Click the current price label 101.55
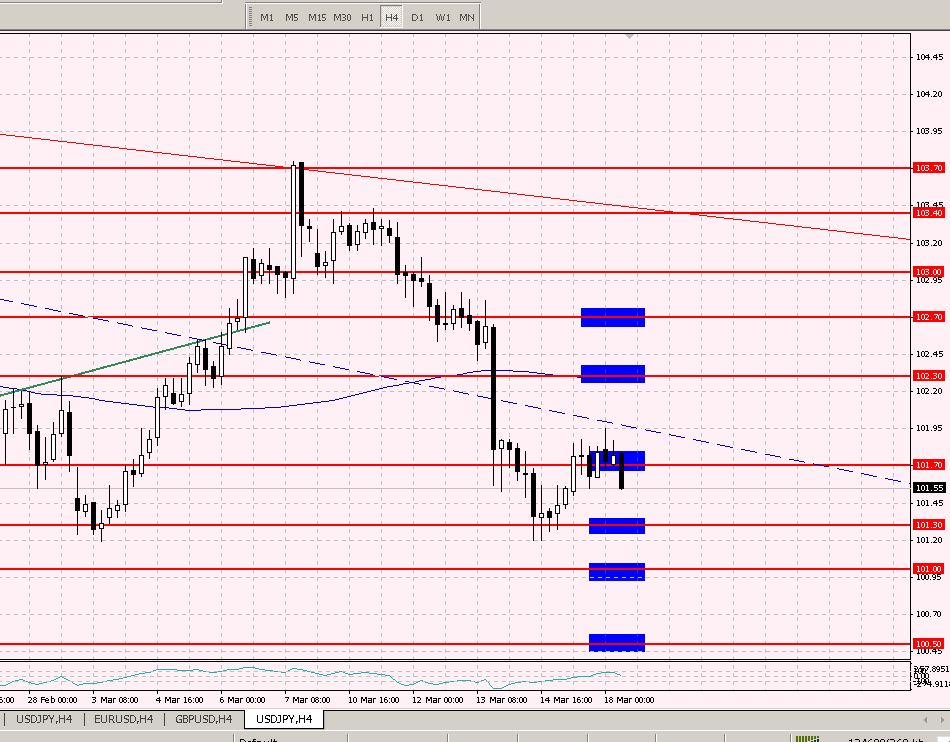 929,488
